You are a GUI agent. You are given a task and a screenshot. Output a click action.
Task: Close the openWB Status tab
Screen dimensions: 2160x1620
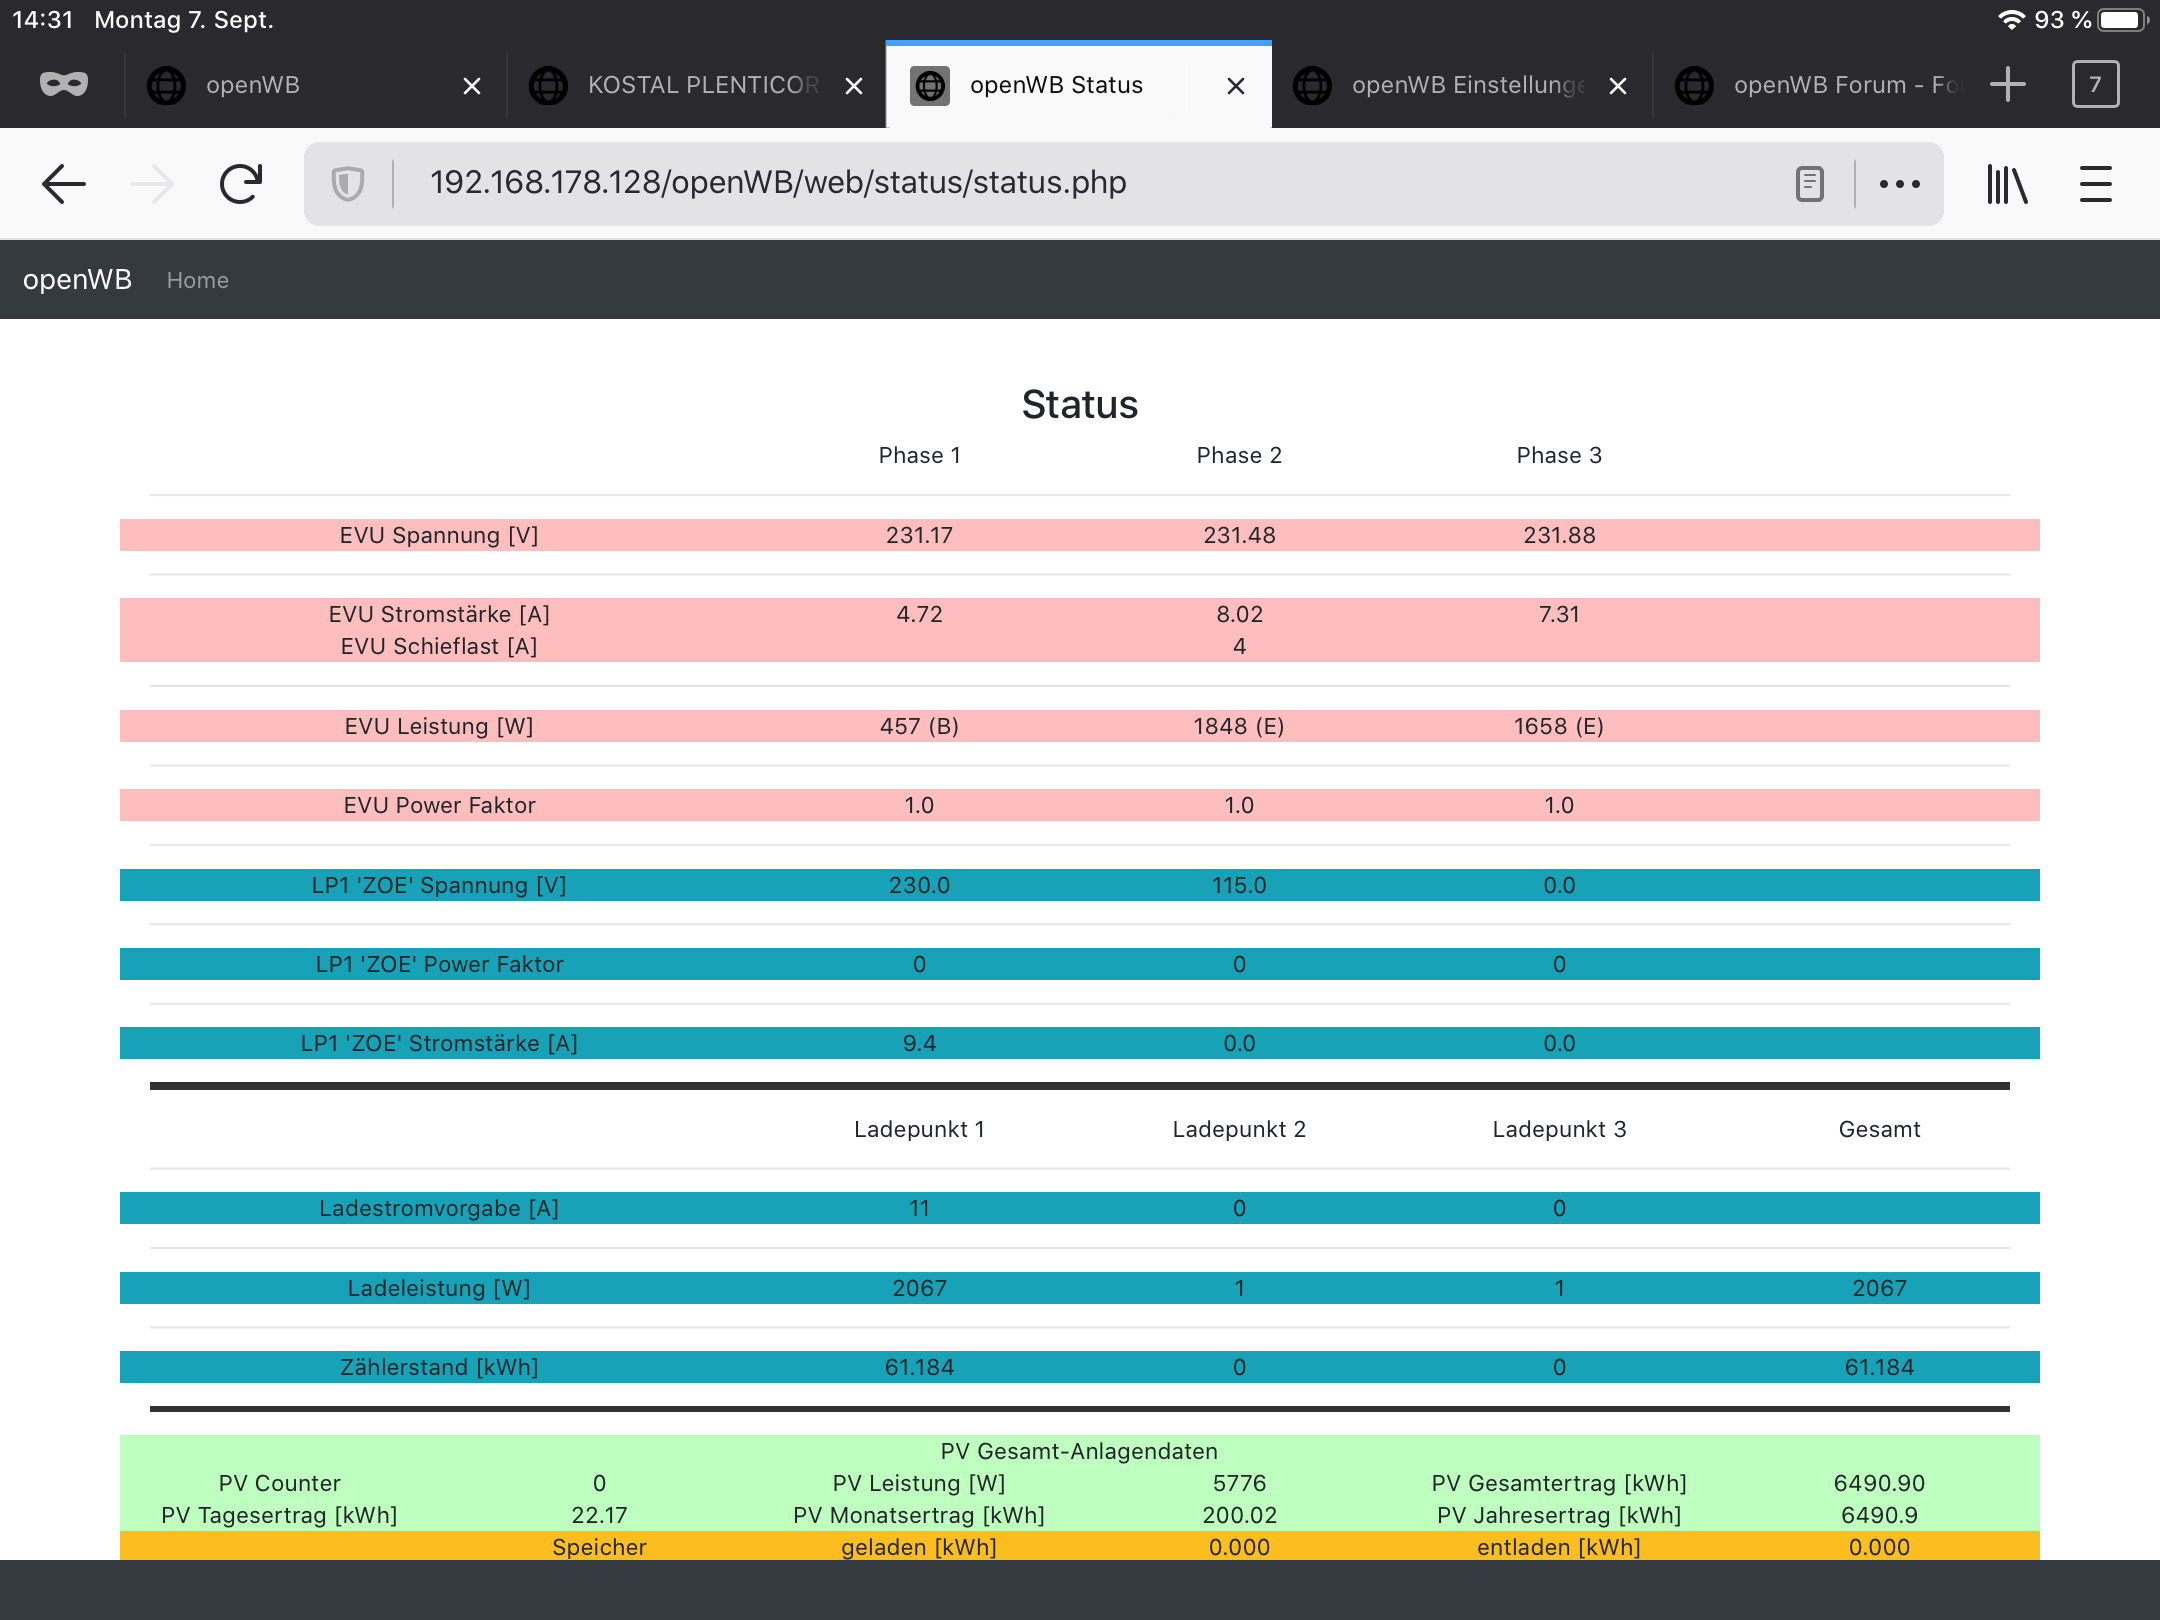(1236, 86)
